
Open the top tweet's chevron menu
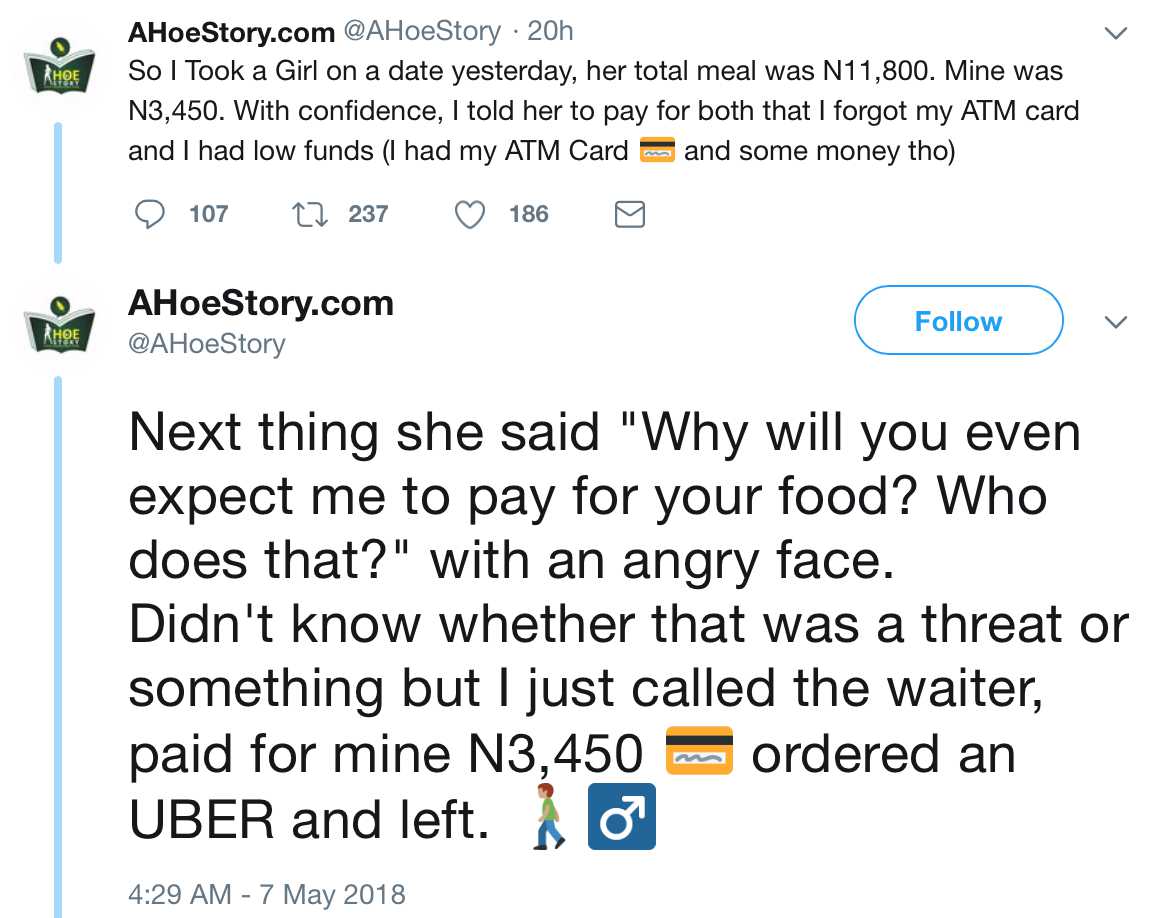click(1114, 33)
